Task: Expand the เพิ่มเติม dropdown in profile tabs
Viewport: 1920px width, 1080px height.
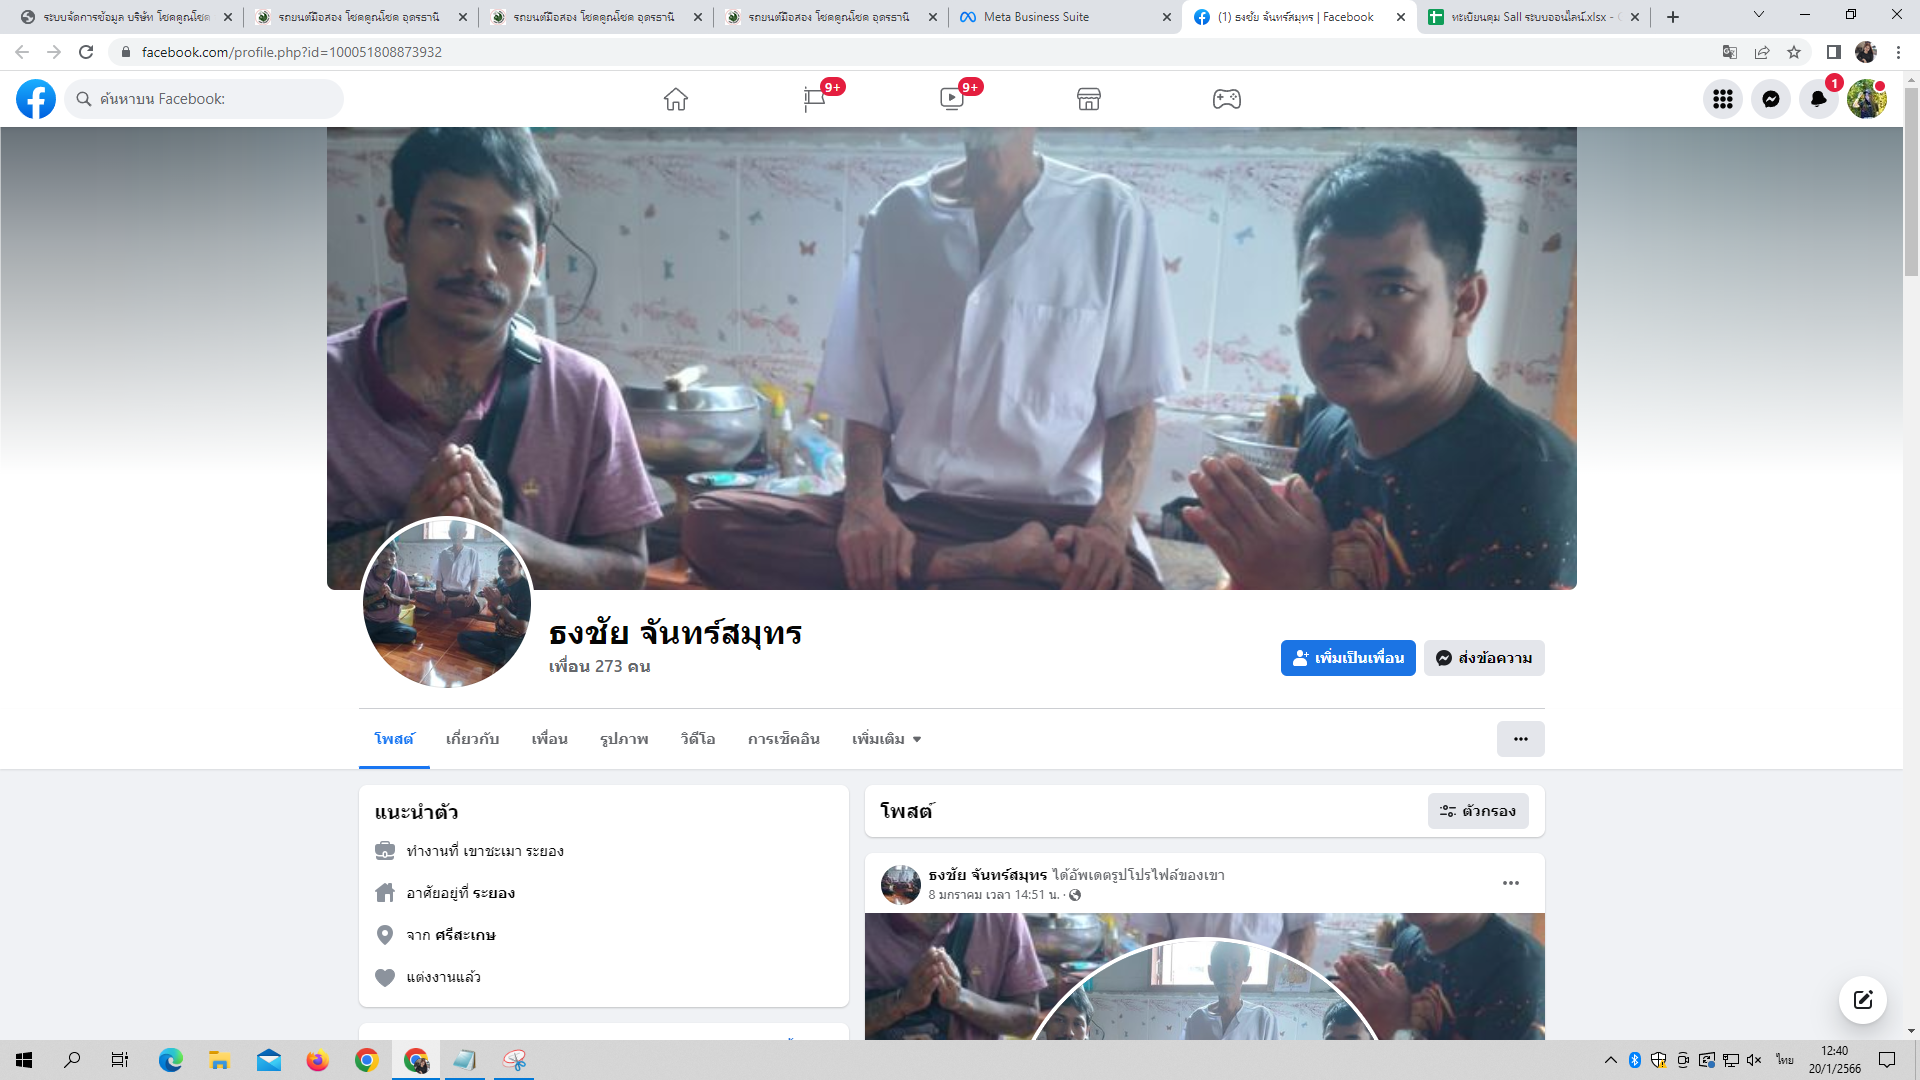Action: coord(886,739)
